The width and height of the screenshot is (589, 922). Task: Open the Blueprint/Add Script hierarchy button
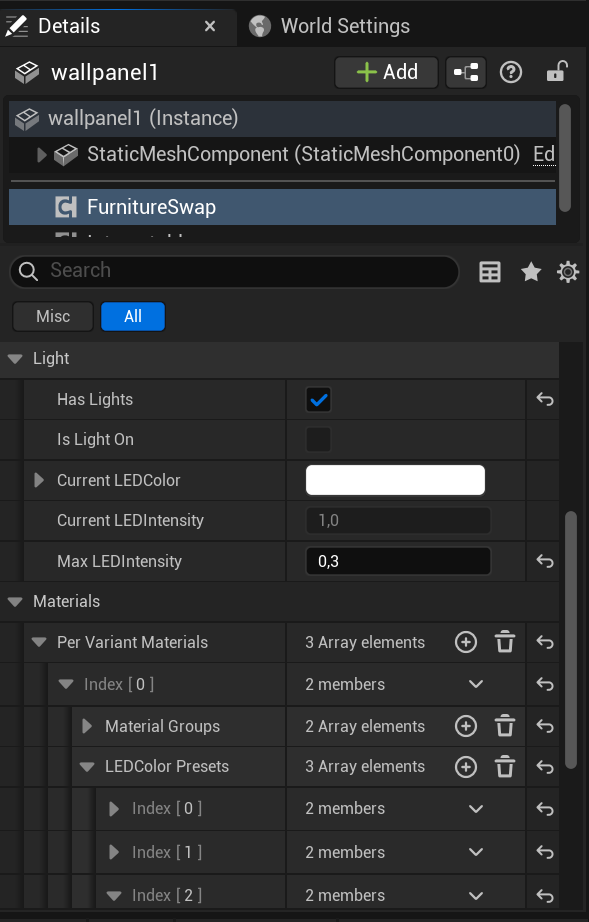(x=466, y=72)
